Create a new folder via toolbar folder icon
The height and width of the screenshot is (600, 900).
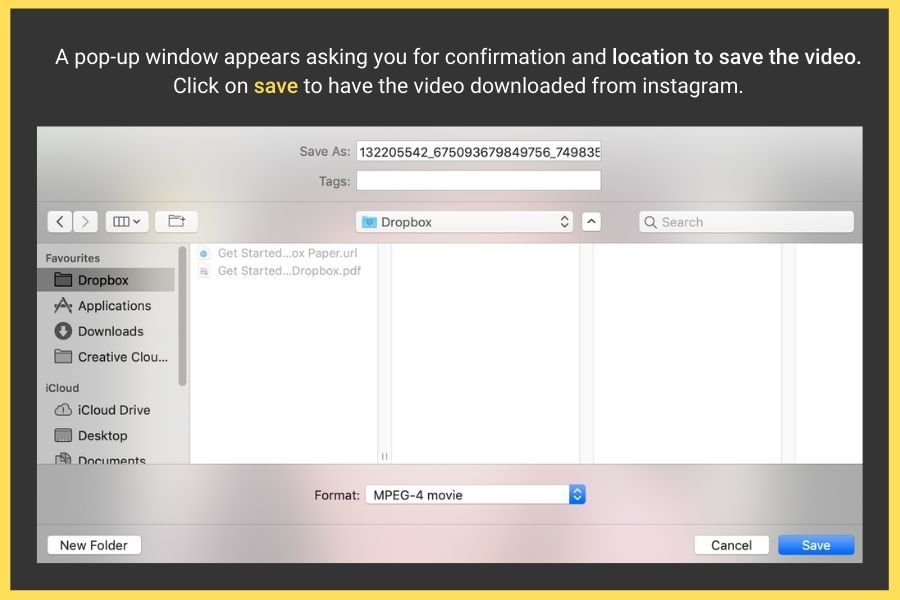176,222
